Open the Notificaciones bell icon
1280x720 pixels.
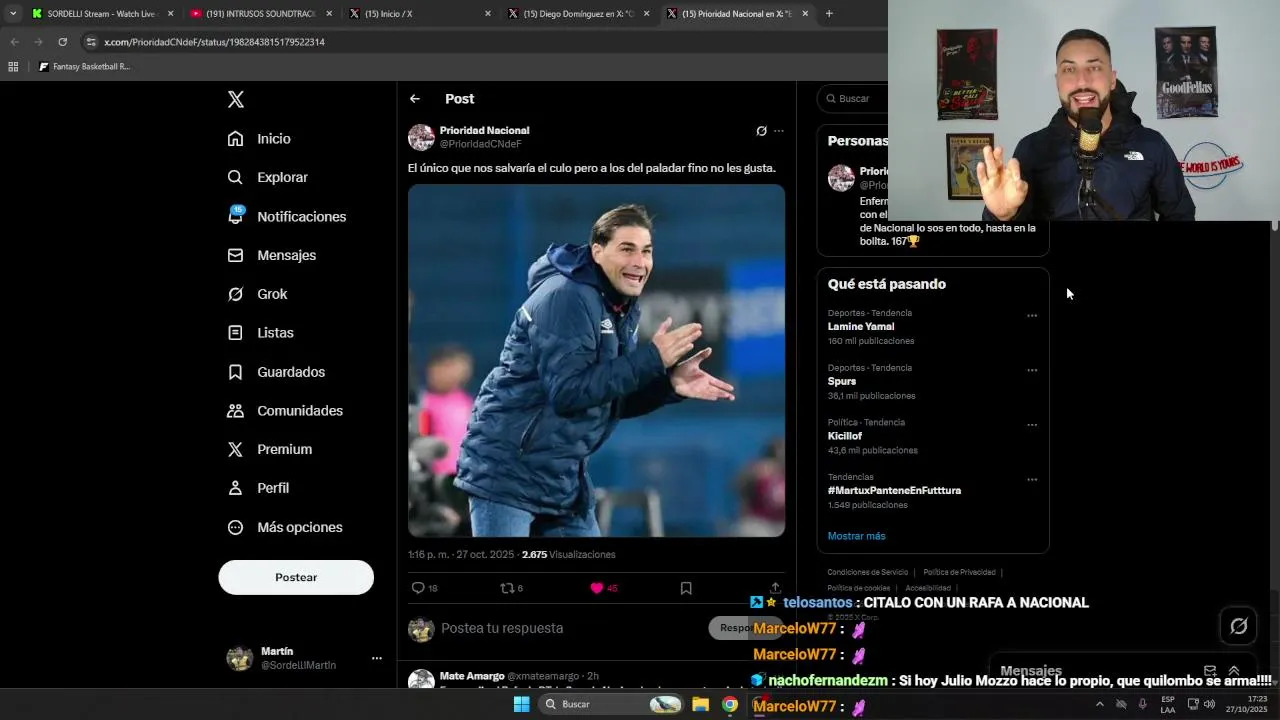(235, 216)
